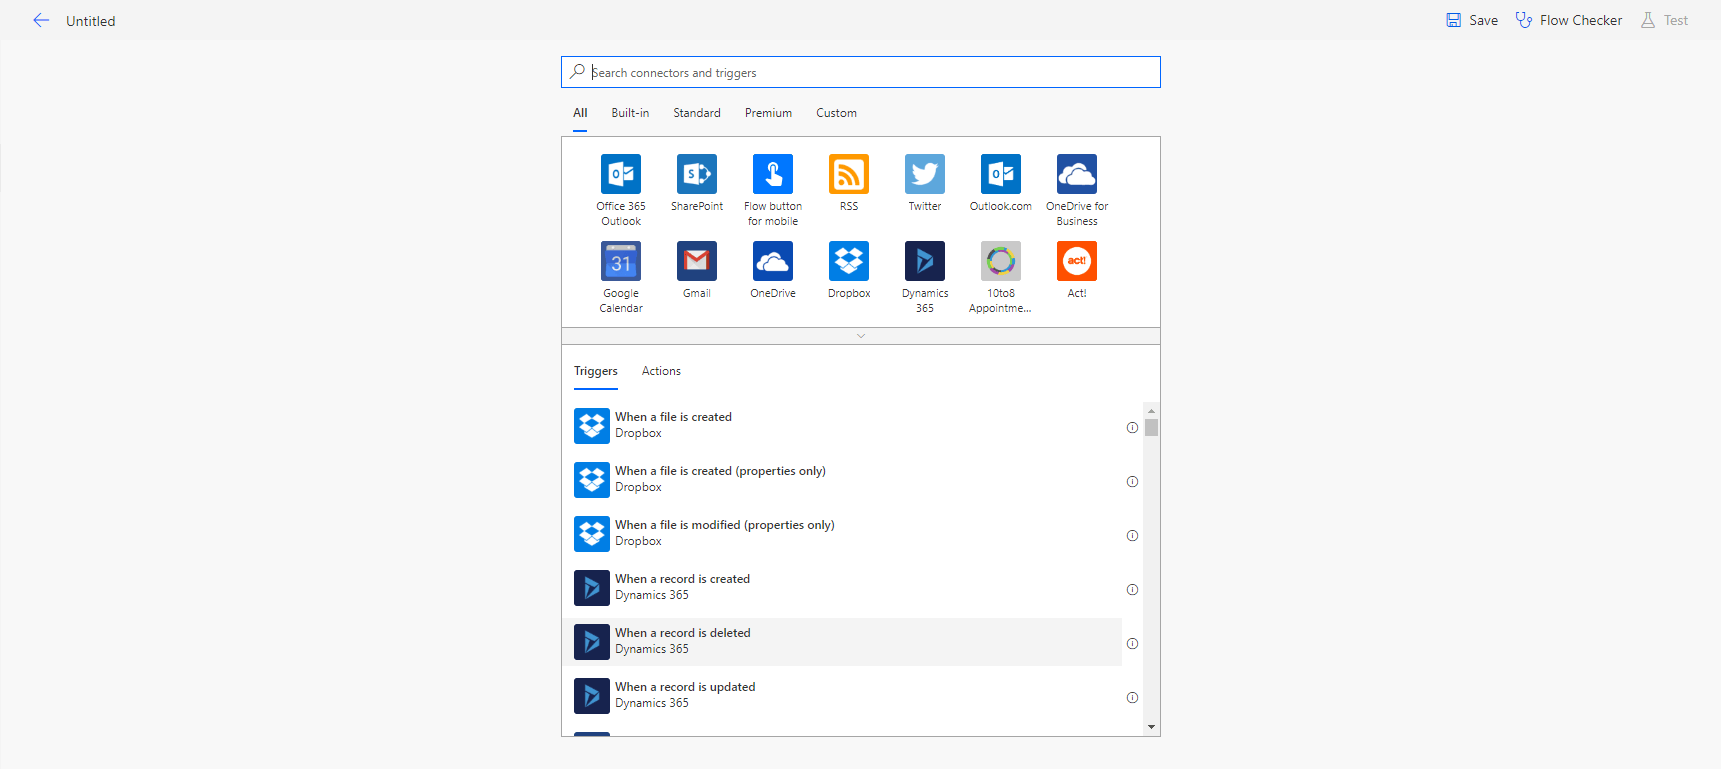Focus the search connectors and triggers field
1721x769 pixels.
pos(861,72)
